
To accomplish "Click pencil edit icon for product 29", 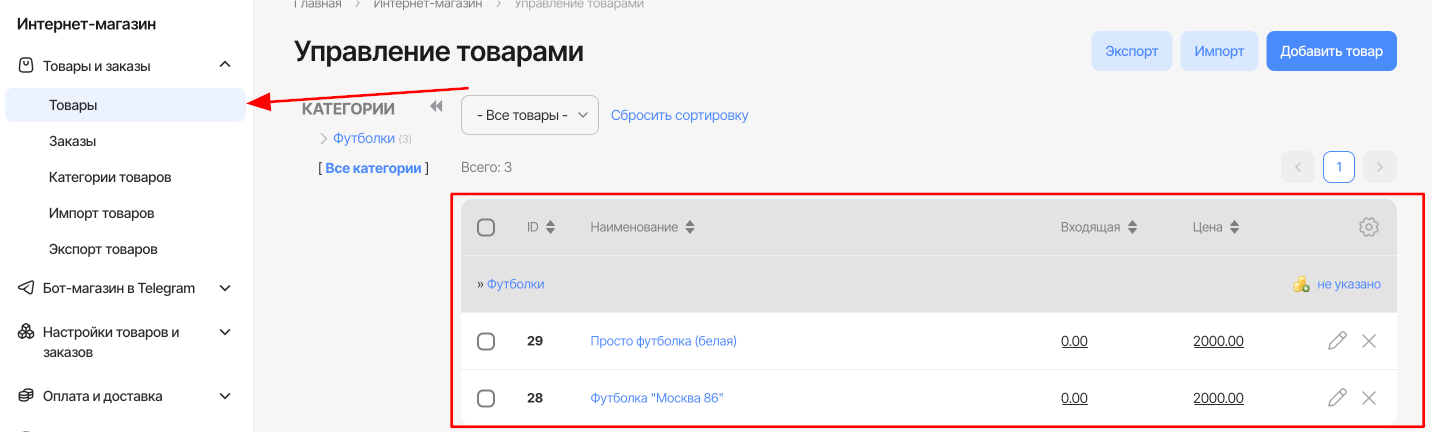I will point(1337,341).
